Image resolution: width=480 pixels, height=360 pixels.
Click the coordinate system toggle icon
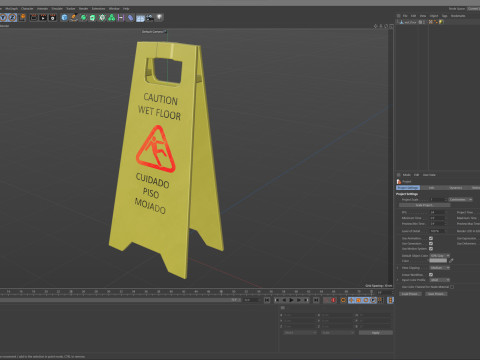pyautogui.click(x=23, y=17)
